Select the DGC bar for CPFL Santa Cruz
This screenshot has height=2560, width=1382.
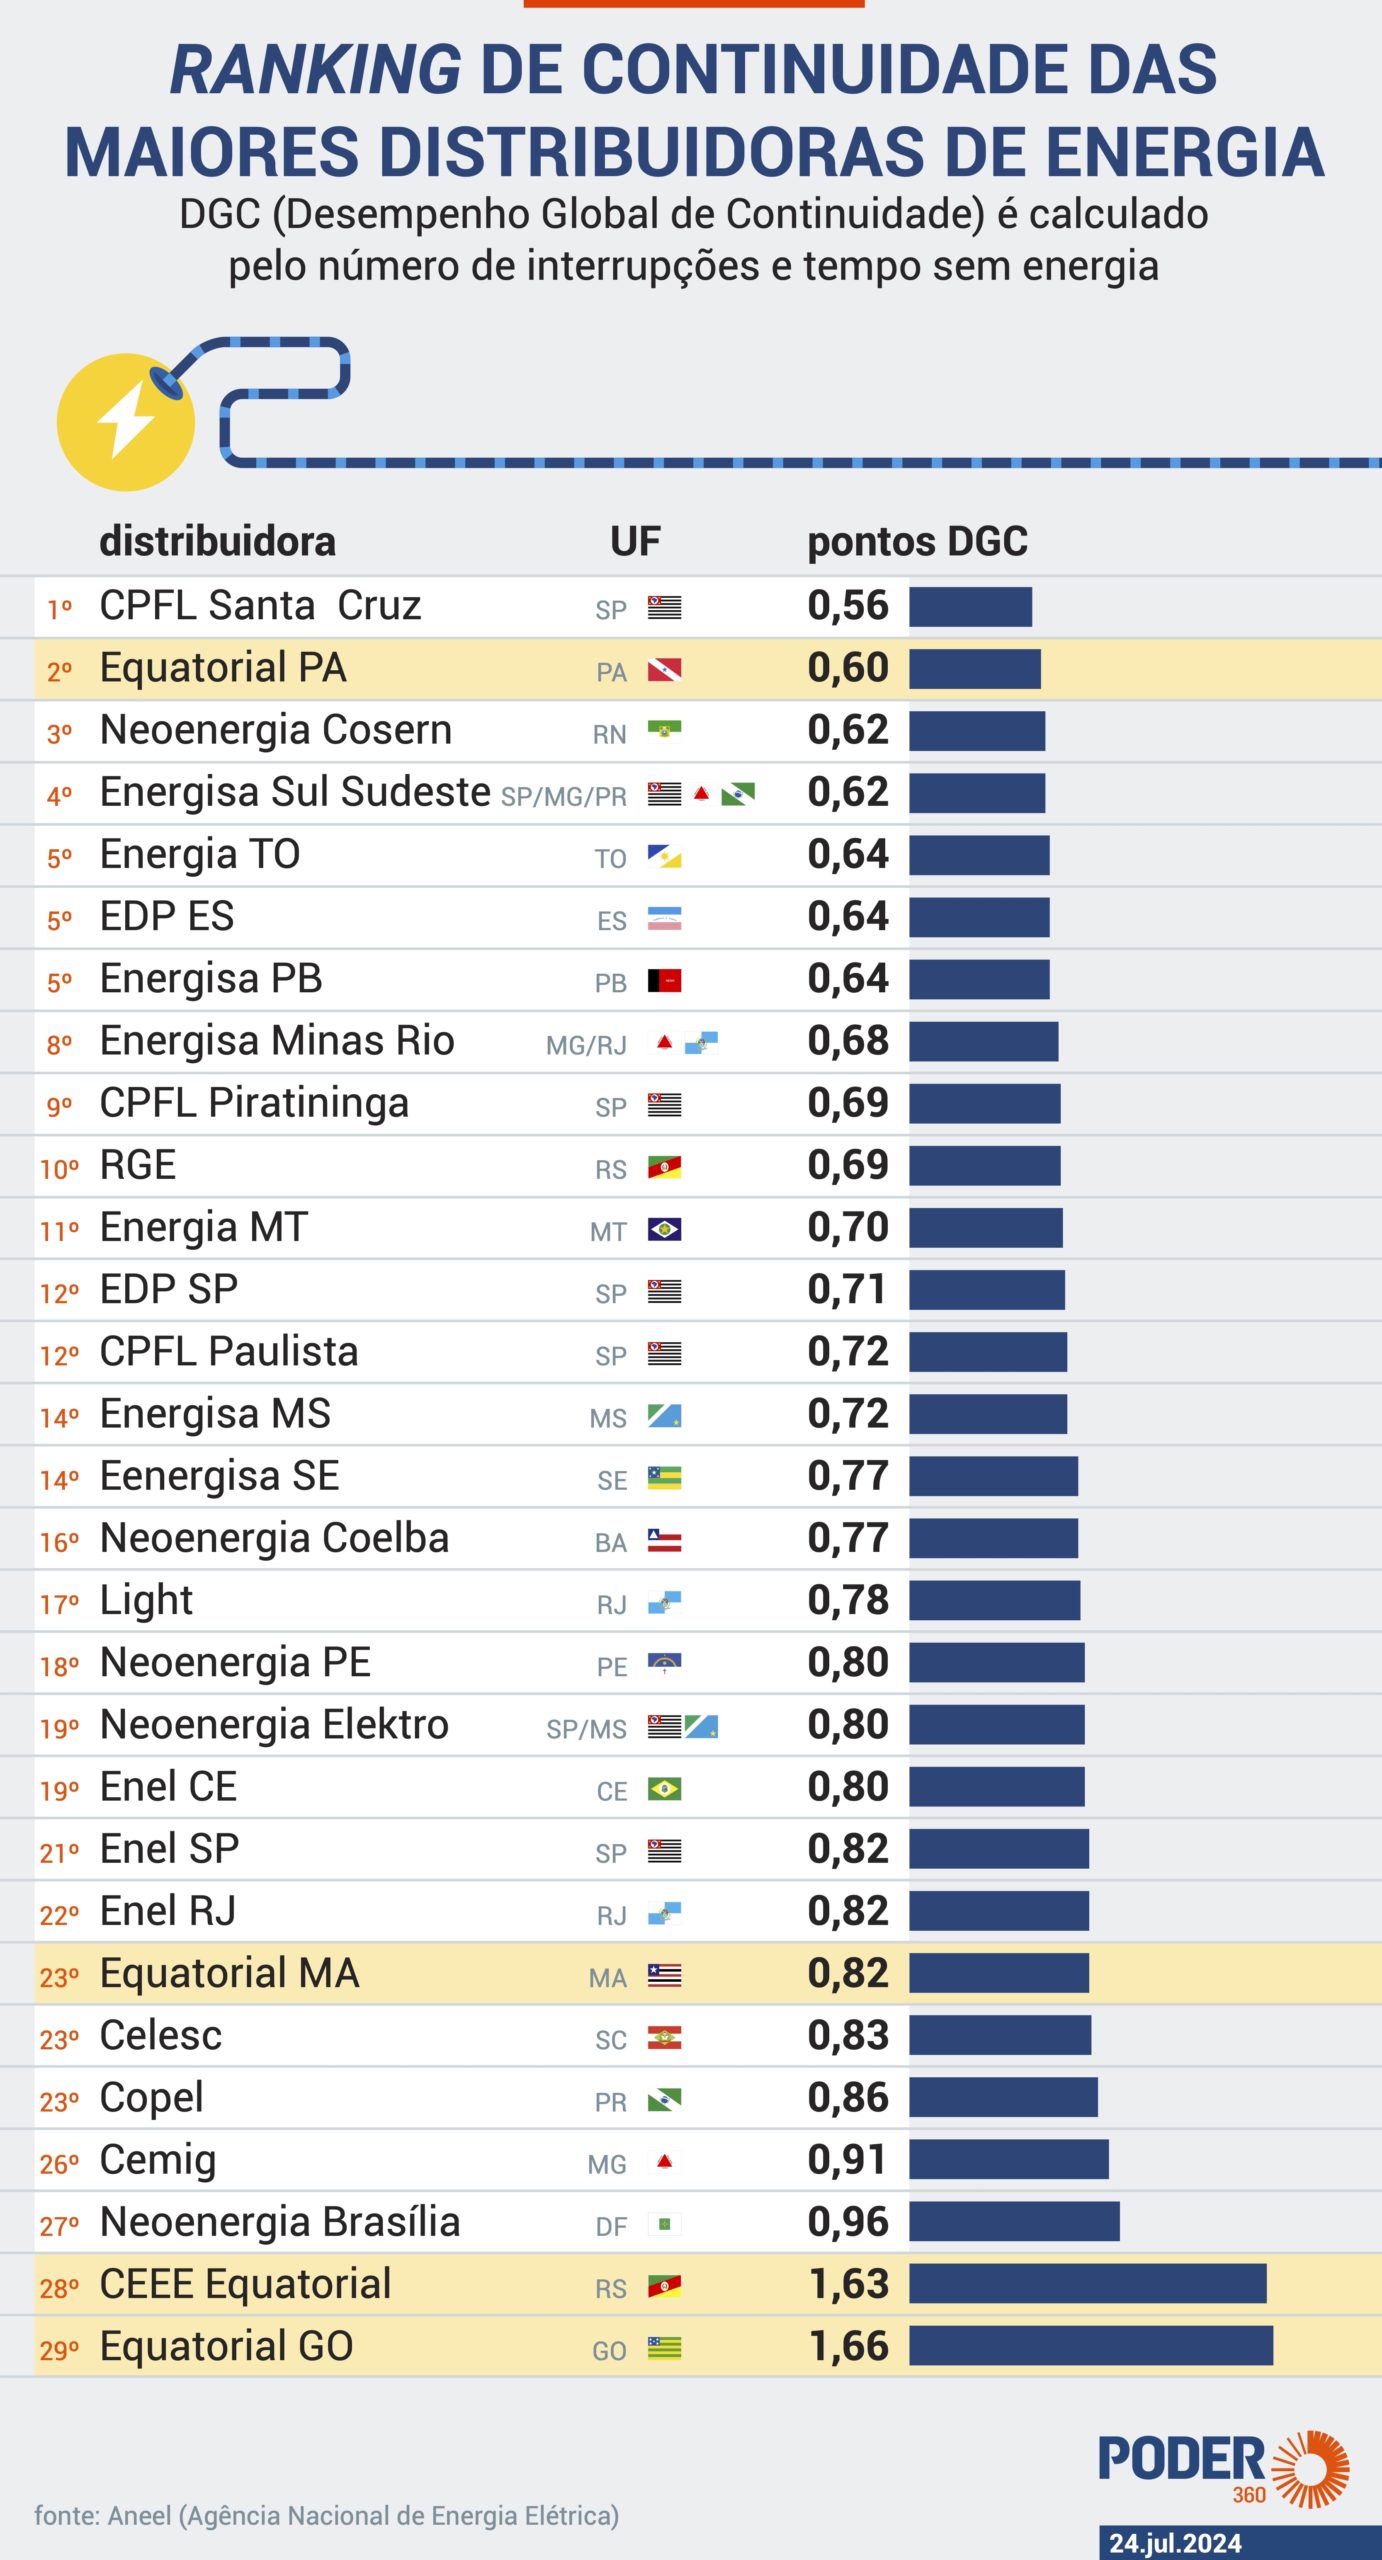coord(970,607)
